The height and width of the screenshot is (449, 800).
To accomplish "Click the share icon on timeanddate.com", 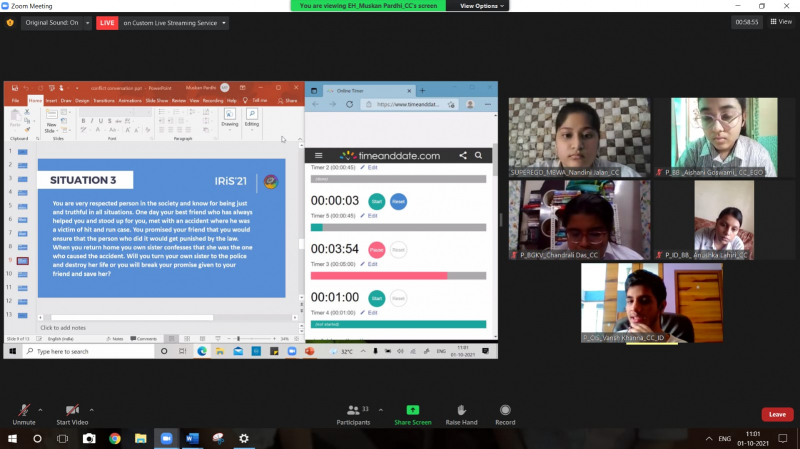I will pos(462,156).
